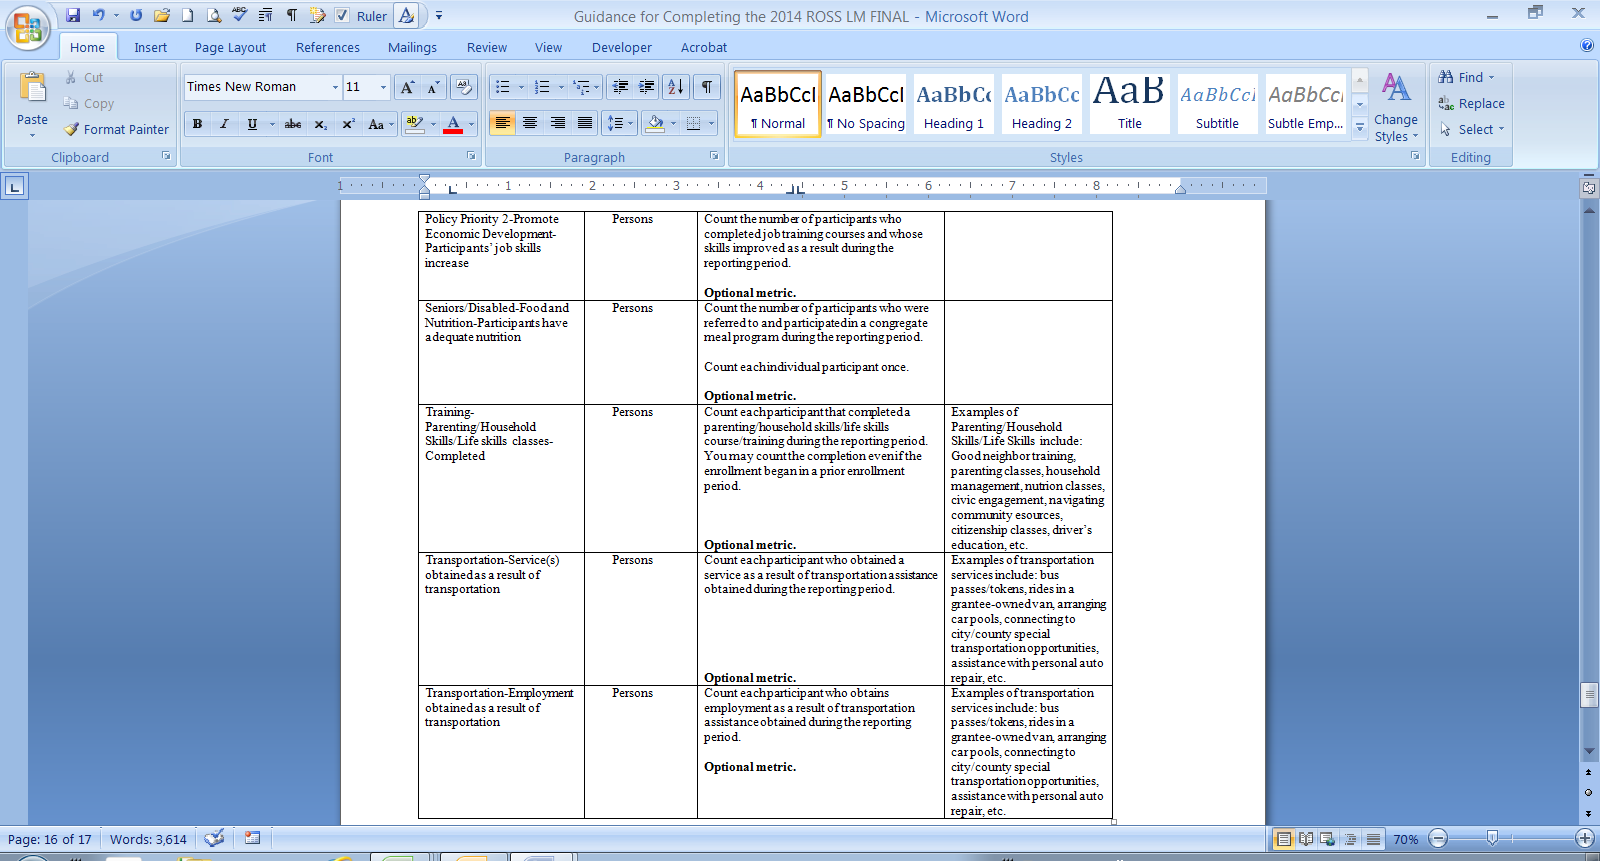Increase the paragraph indent
1600x861 pixels.
pyautogui.click(x=647, y=87)
